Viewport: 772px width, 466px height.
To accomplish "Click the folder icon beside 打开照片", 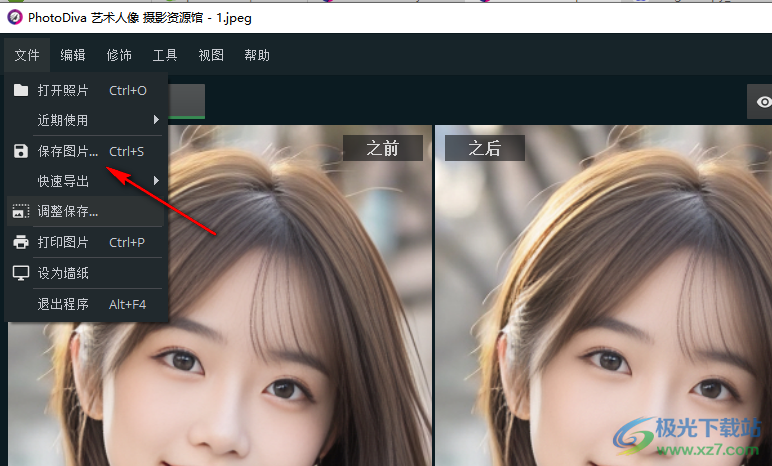I will pos(21,90).
